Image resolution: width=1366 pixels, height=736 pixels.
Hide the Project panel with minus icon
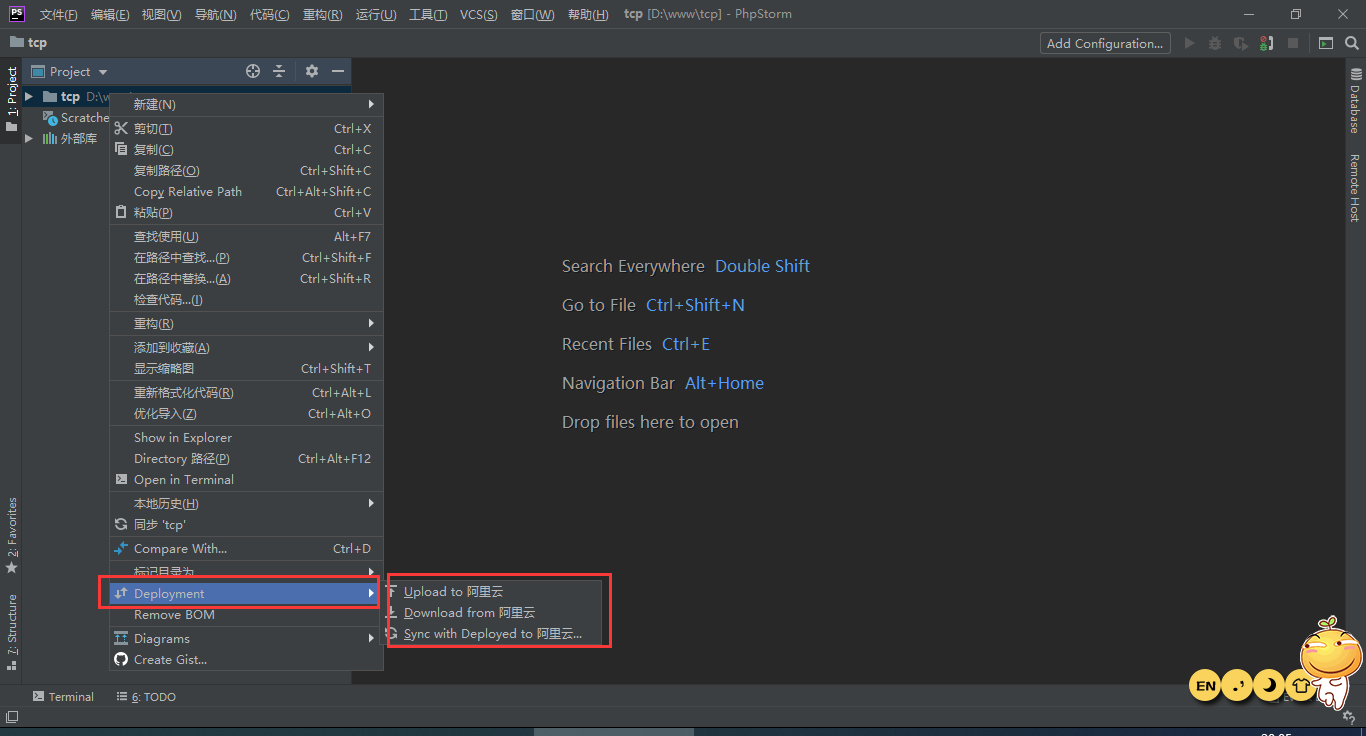(338, 71)
